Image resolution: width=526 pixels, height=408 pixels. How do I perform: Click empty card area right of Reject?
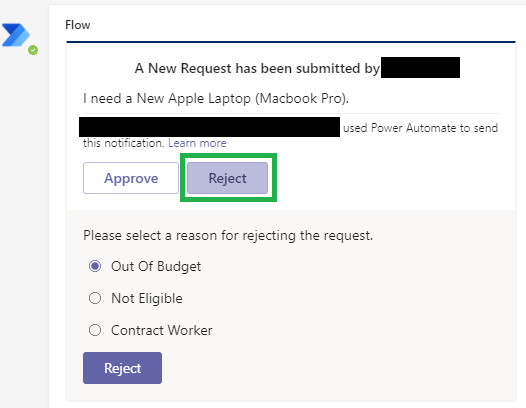tap(396, 178)
